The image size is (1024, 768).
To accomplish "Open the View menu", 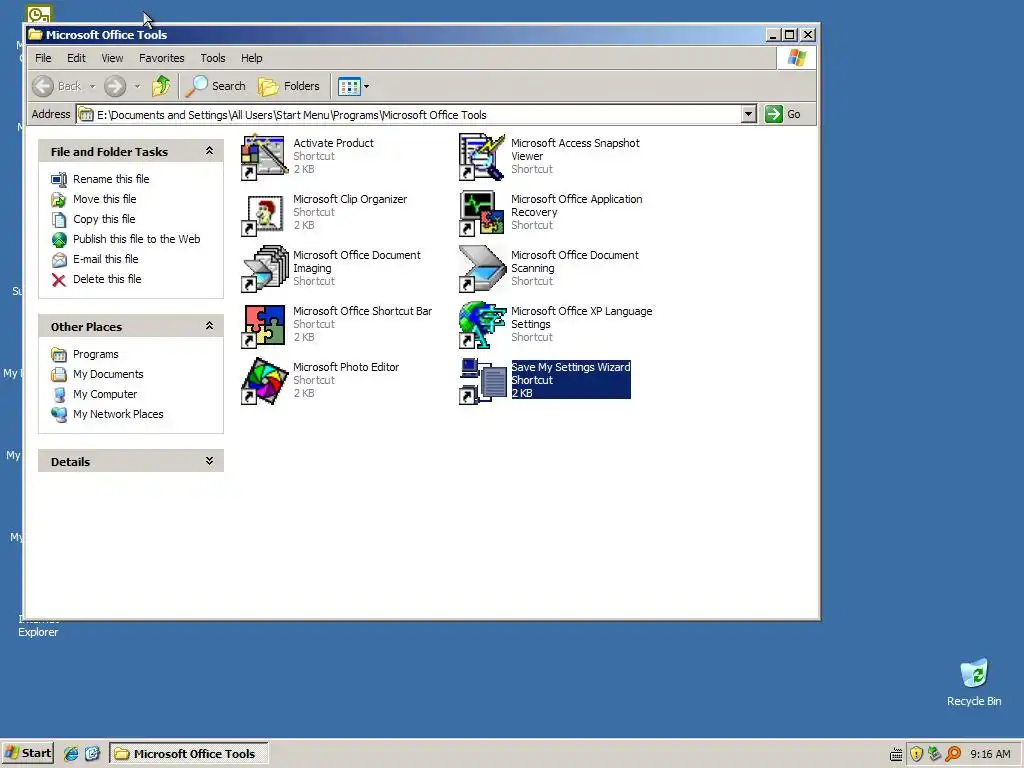I will coord(112,58).
